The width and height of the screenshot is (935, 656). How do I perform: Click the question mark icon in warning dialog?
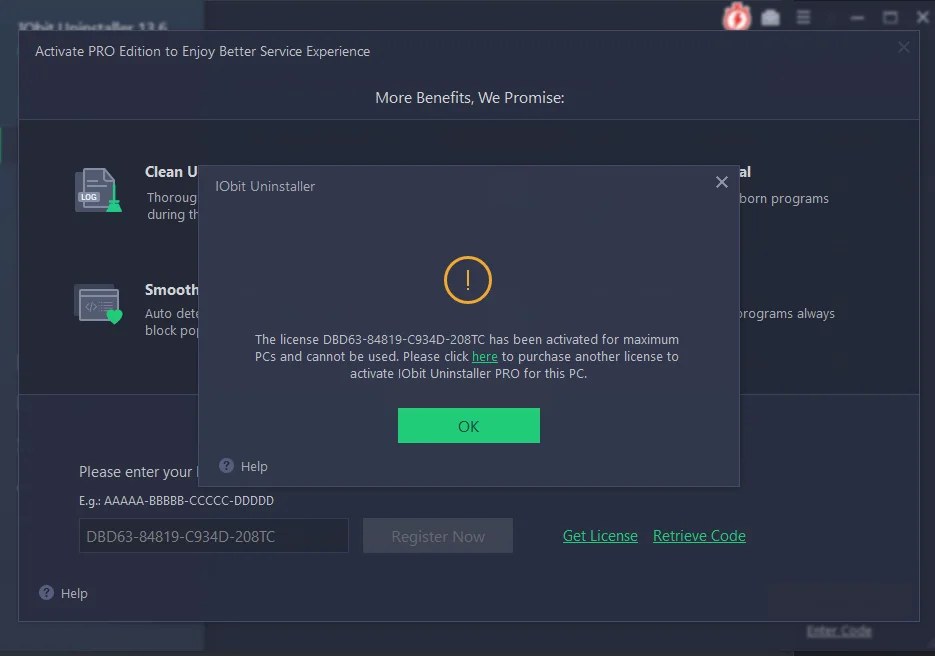(226, 466)
